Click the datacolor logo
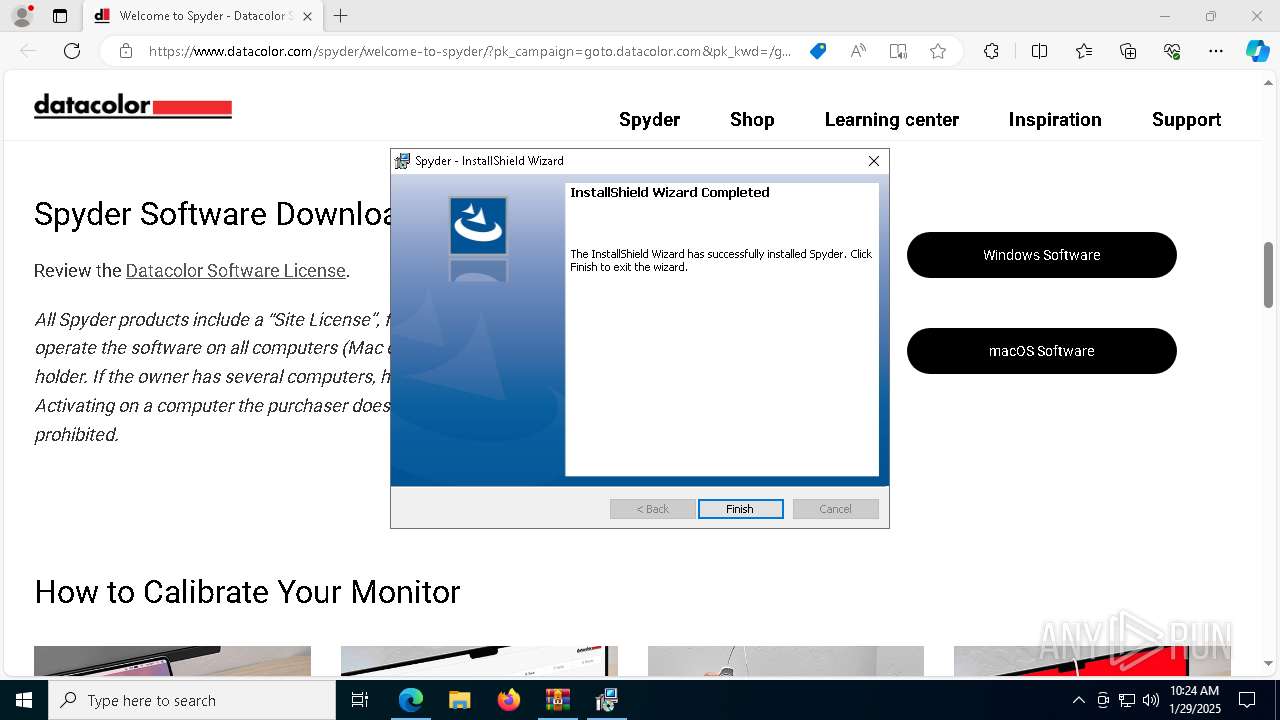1280x720 pixels. 133,106
